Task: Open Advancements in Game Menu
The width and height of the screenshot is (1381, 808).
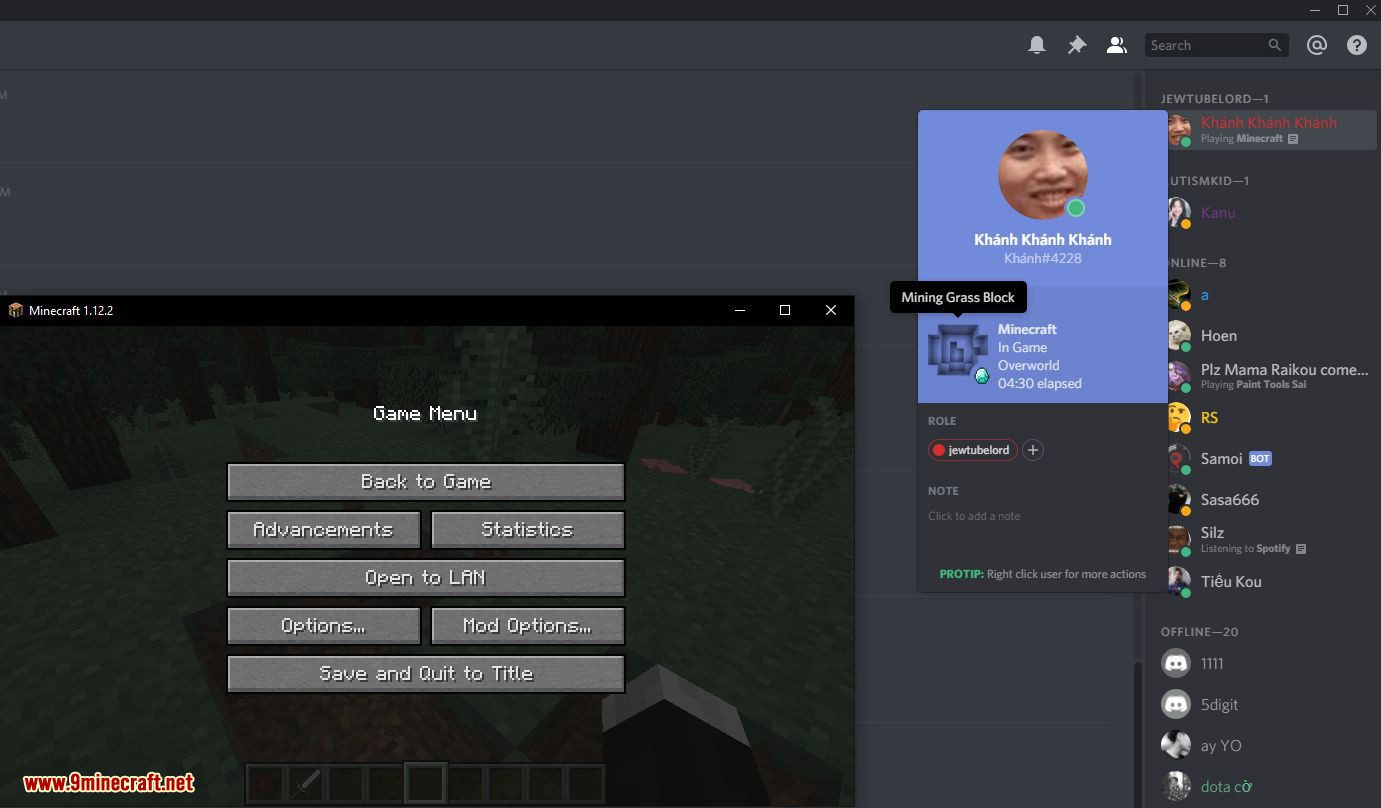Action: tap(324, 530)
